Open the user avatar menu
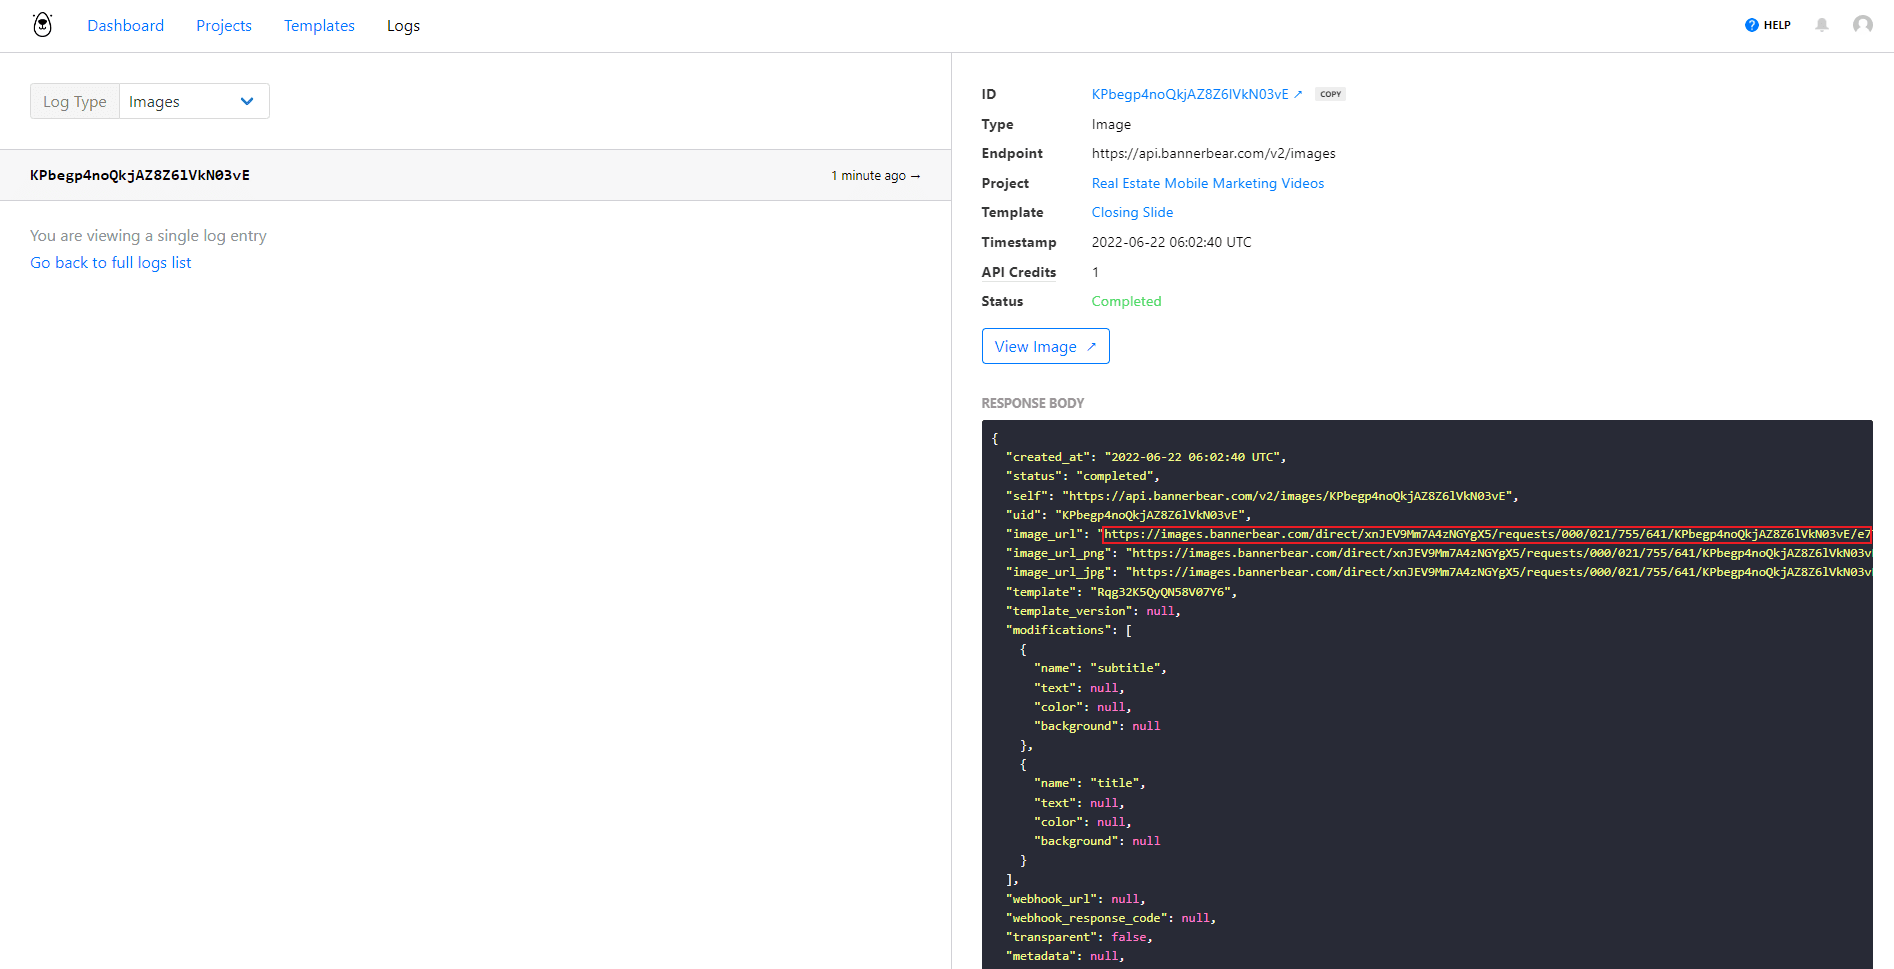Viewport: 1894px width, 969px height. click(1863, 25)
